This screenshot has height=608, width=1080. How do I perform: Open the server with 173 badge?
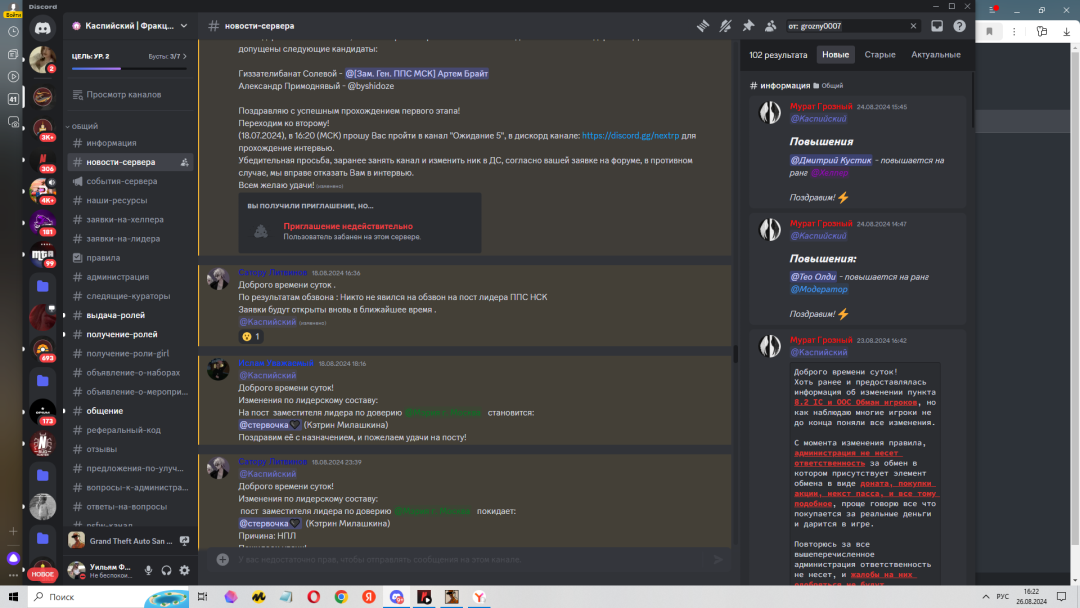coord(43,412)
